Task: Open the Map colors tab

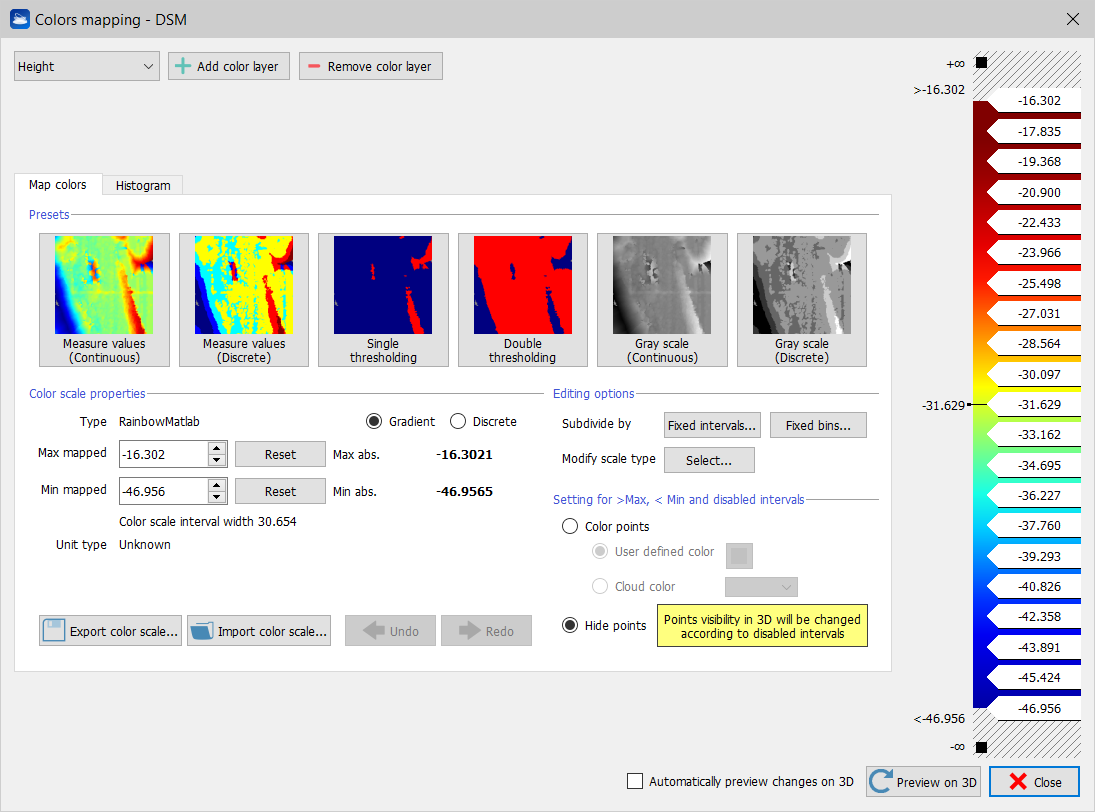Action: click(x=58, y=185)
